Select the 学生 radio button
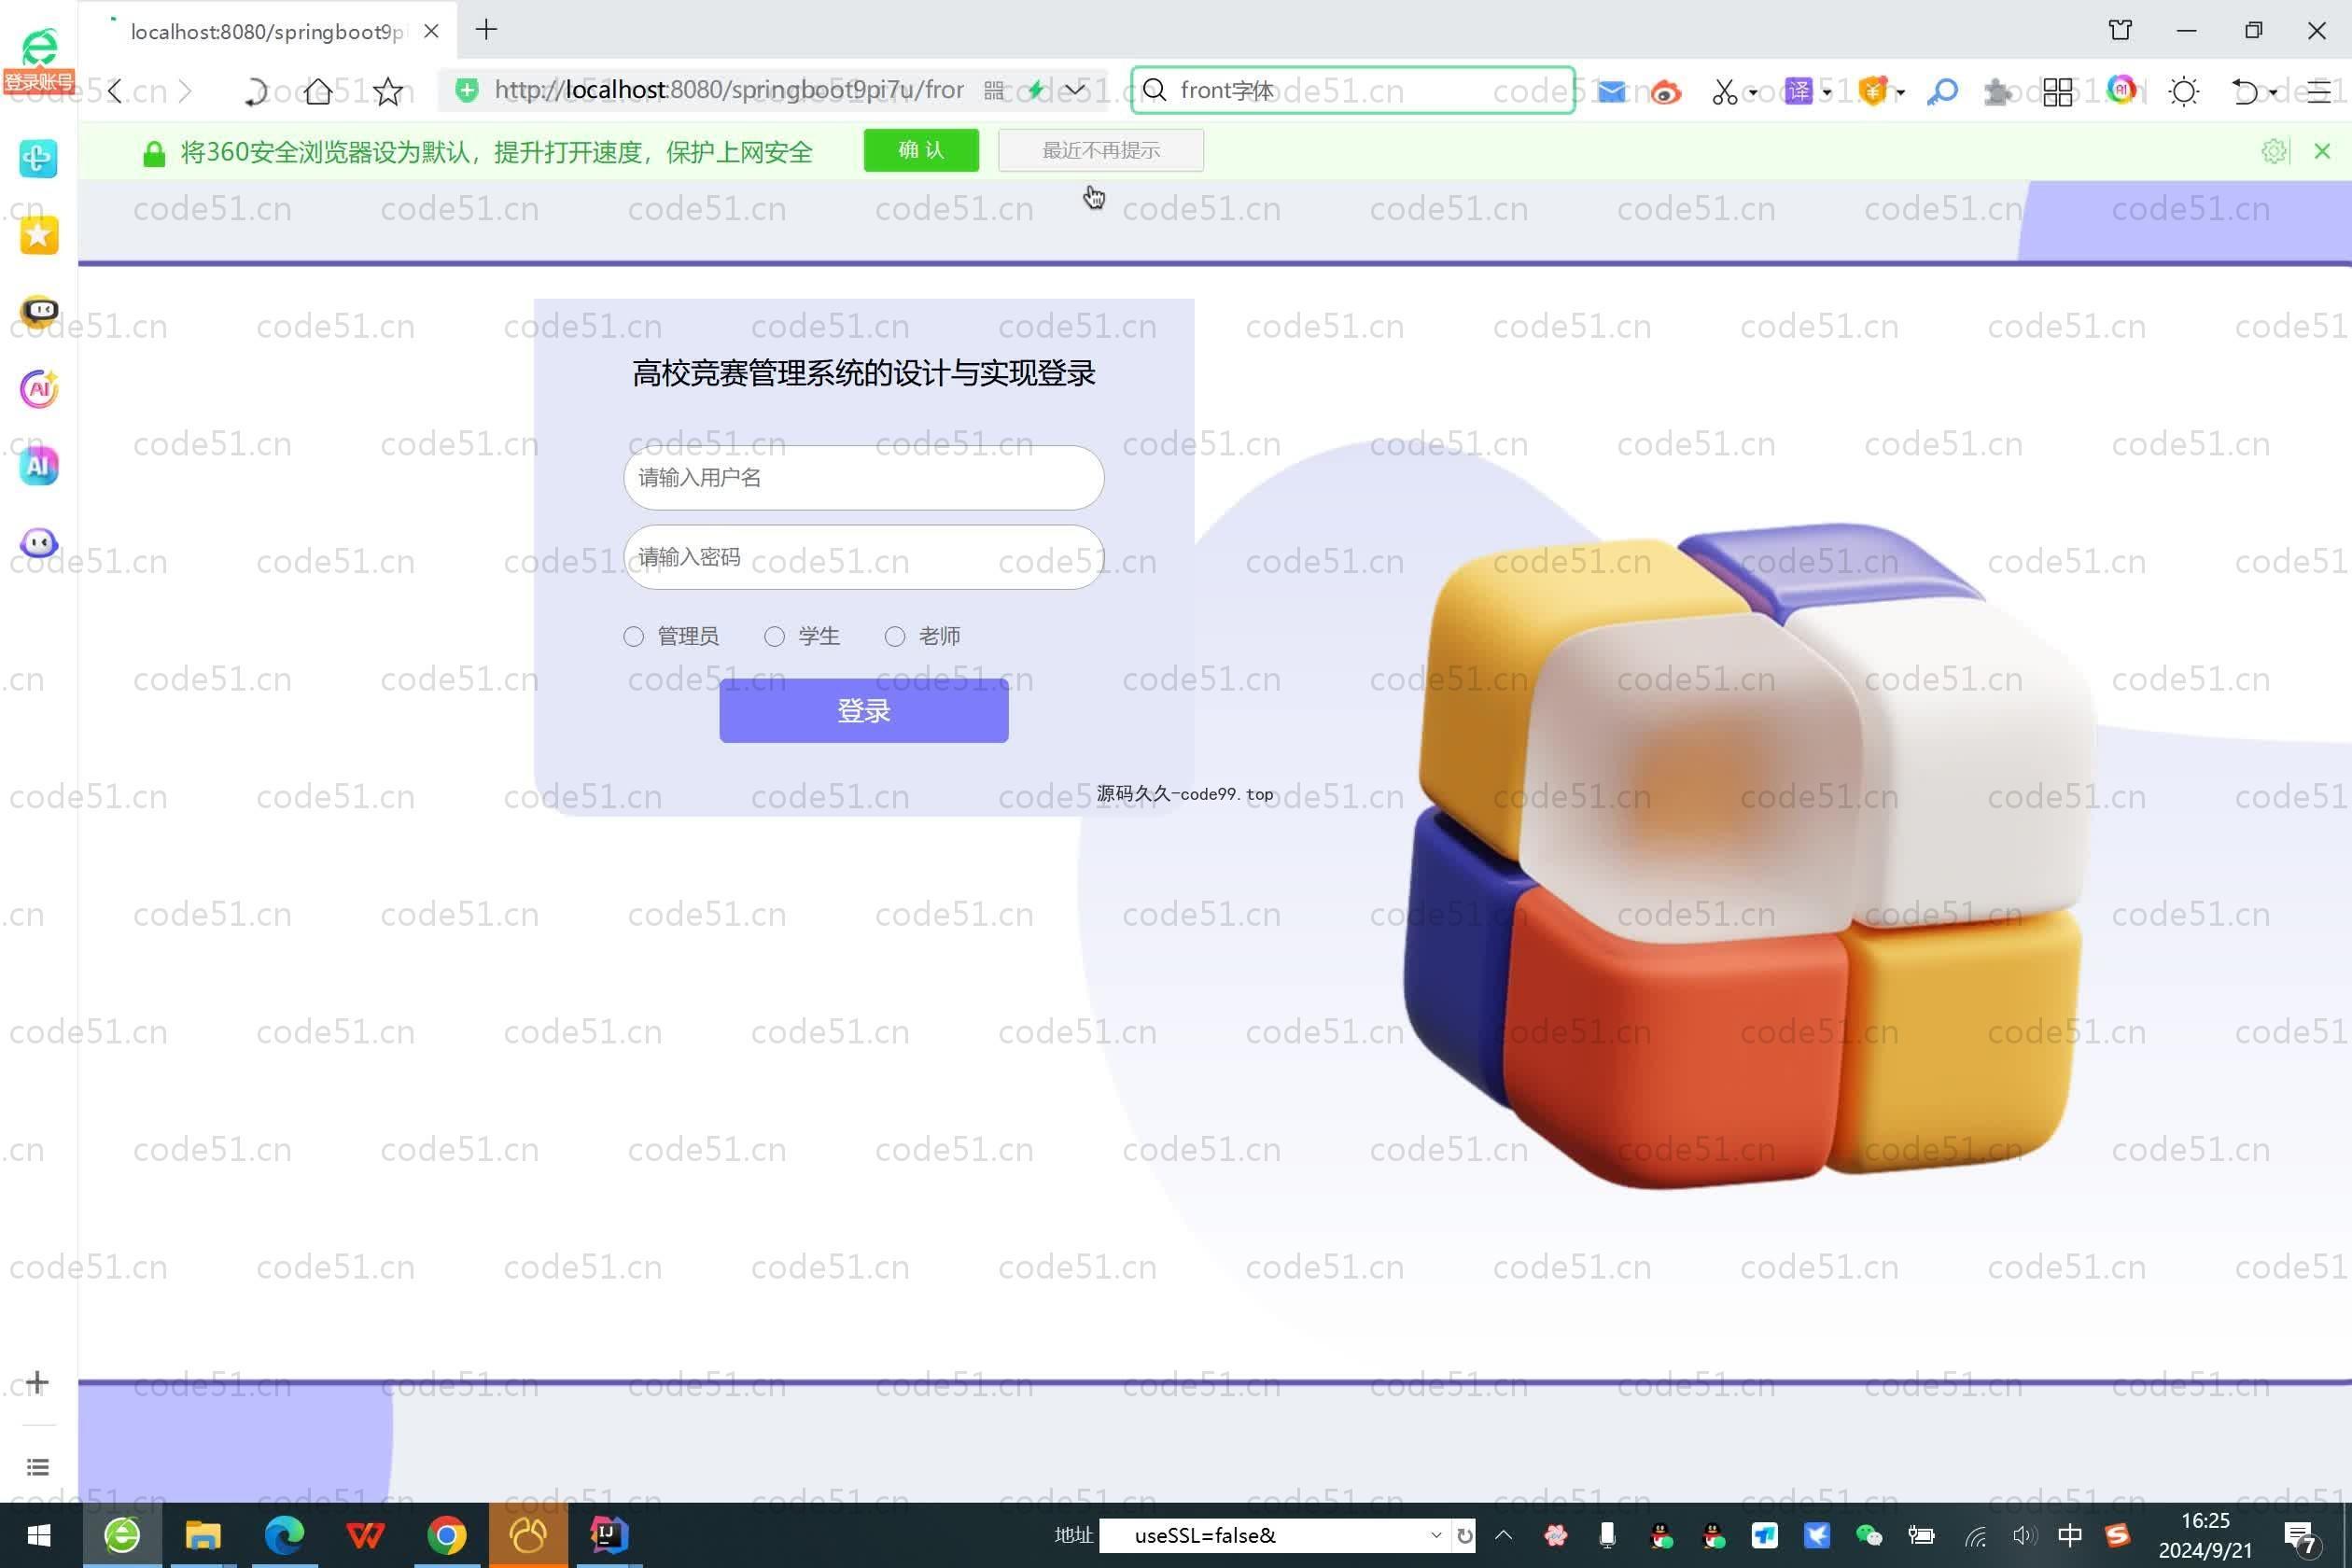Viewport: 2352px width, 1568px height. coord(774,637)
